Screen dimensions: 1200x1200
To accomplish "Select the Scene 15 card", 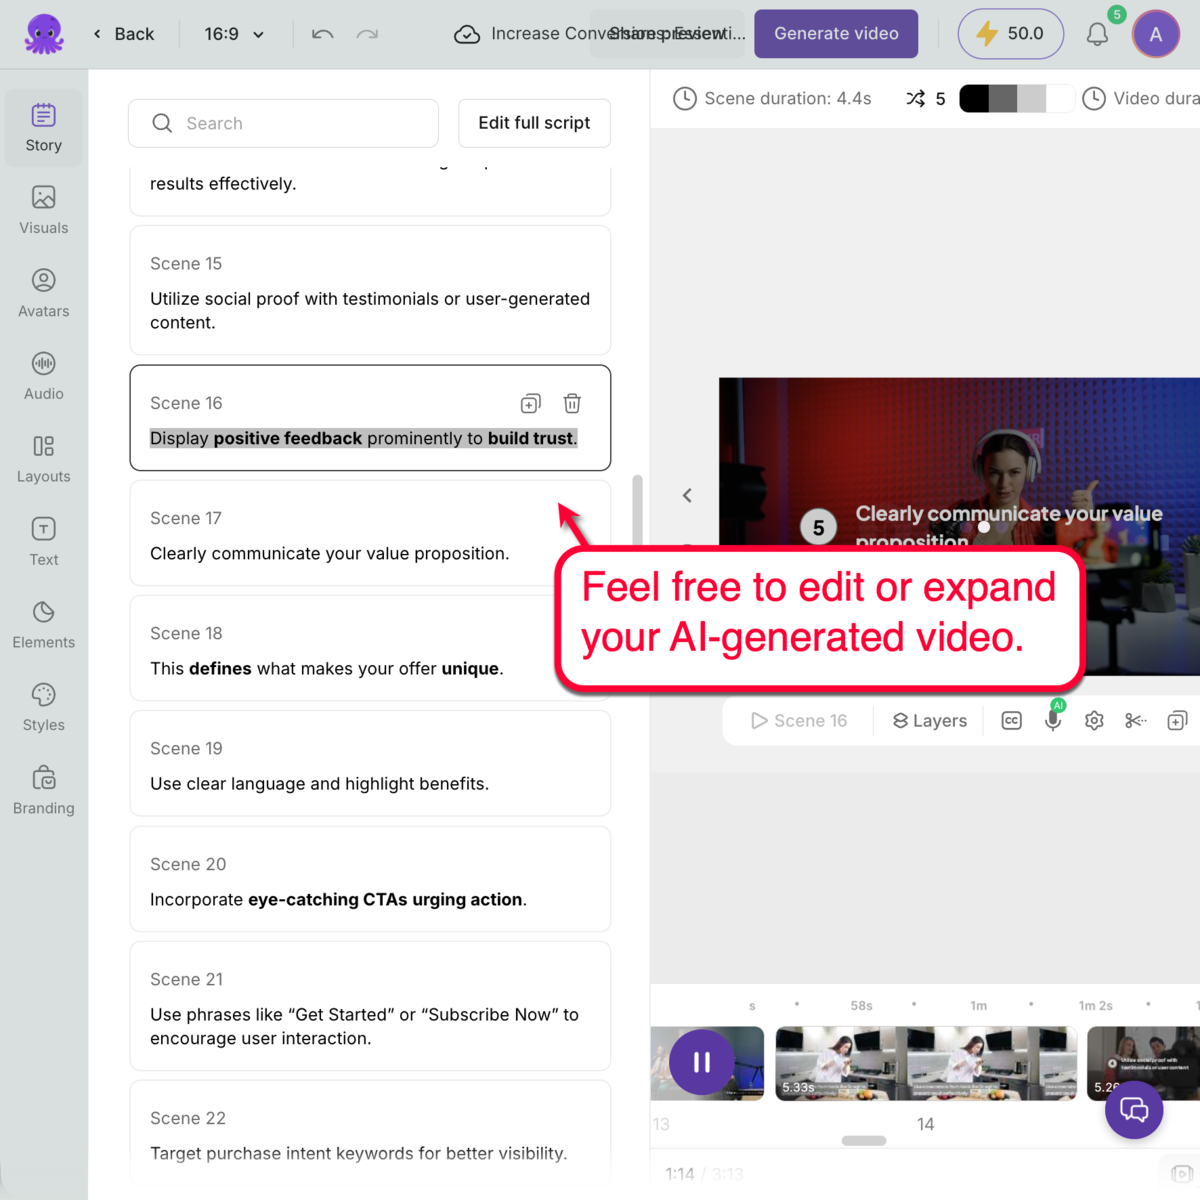I will (x=370, y=290).
